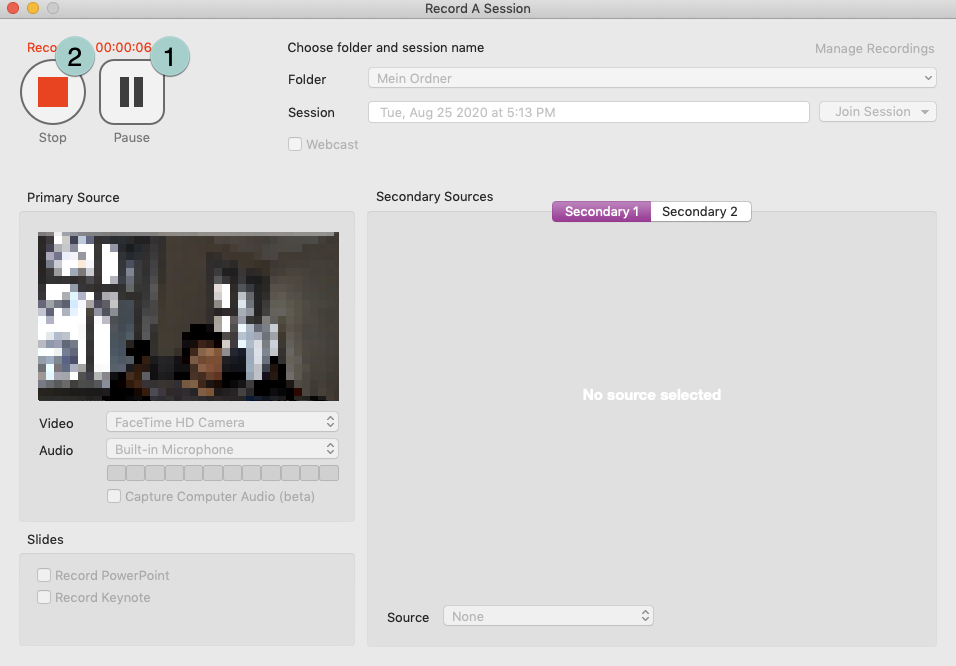This screenshot has height=666, width=956.
Task: Open the Folder dropdown showing Mein Ordner
Action: [652, 78]
